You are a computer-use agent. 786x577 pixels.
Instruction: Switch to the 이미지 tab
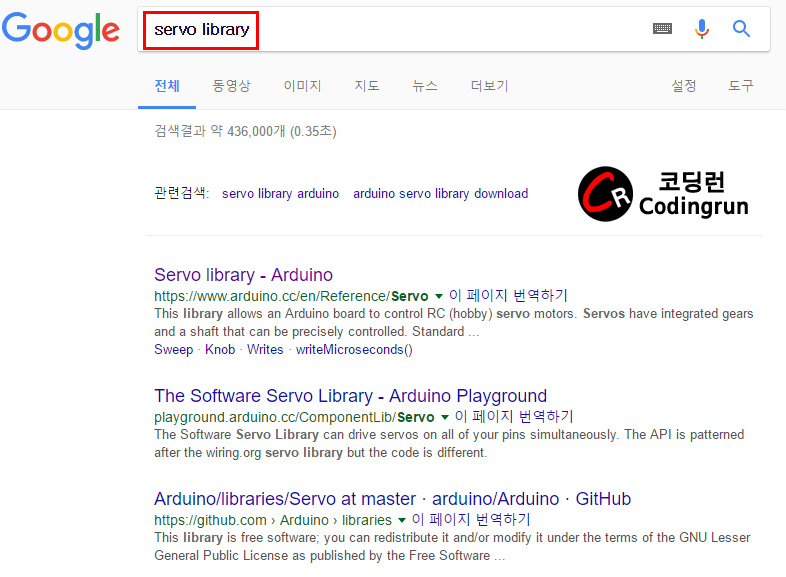302,86
